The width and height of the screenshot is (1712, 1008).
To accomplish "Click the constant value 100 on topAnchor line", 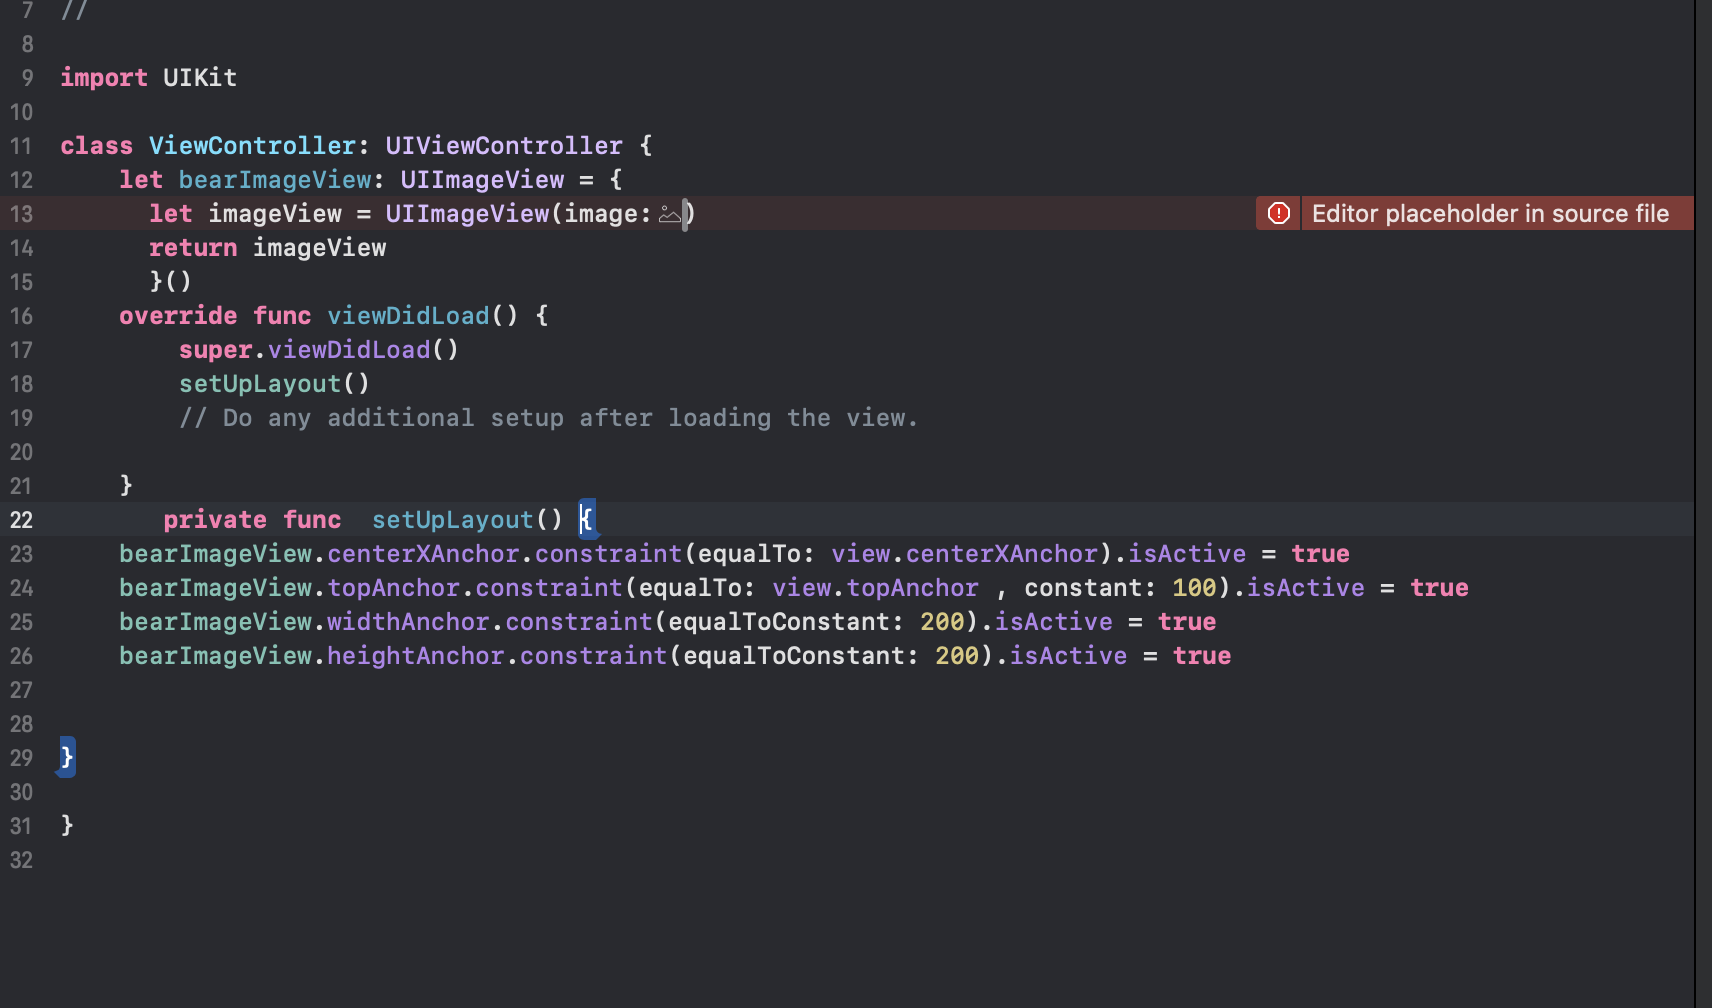I will [1194, 588].
